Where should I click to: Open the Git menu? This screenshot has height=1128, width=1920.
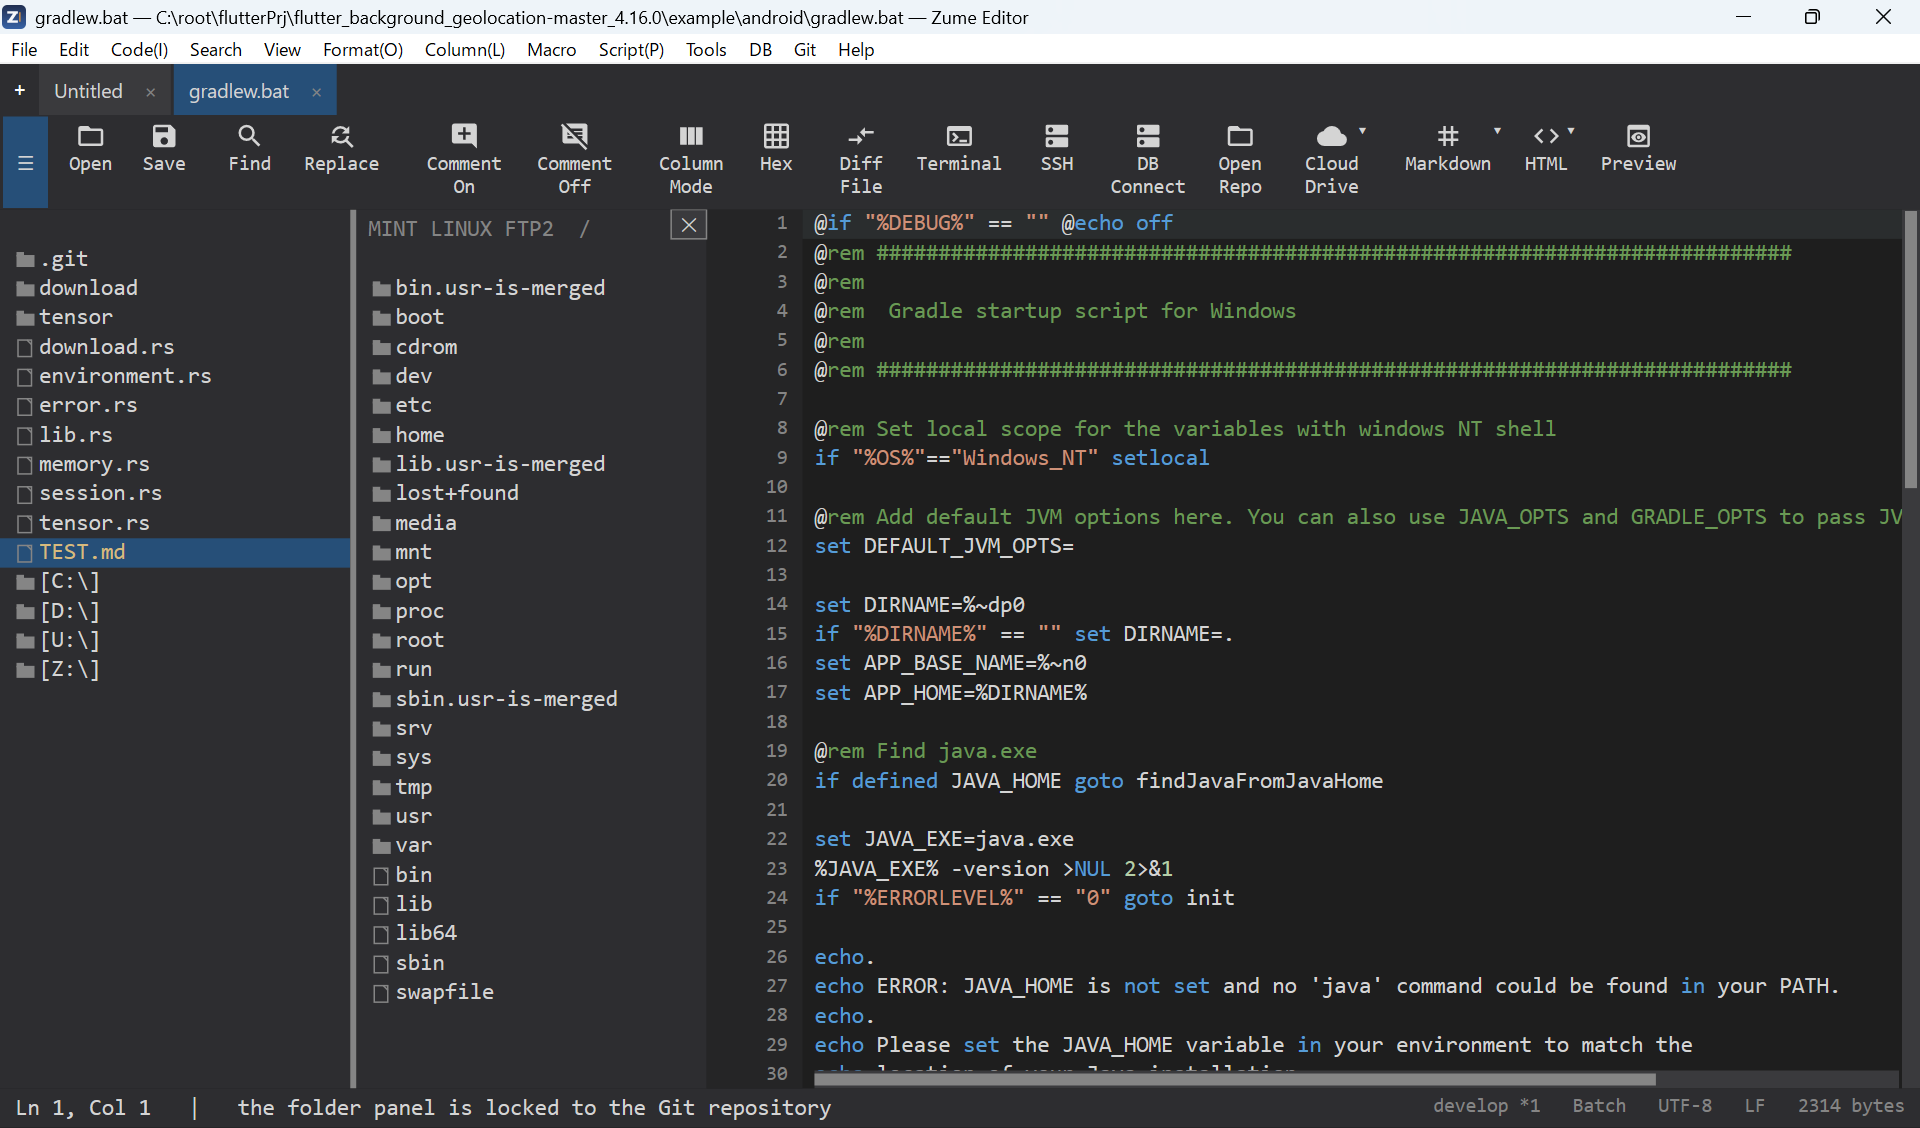click(805, 50)
